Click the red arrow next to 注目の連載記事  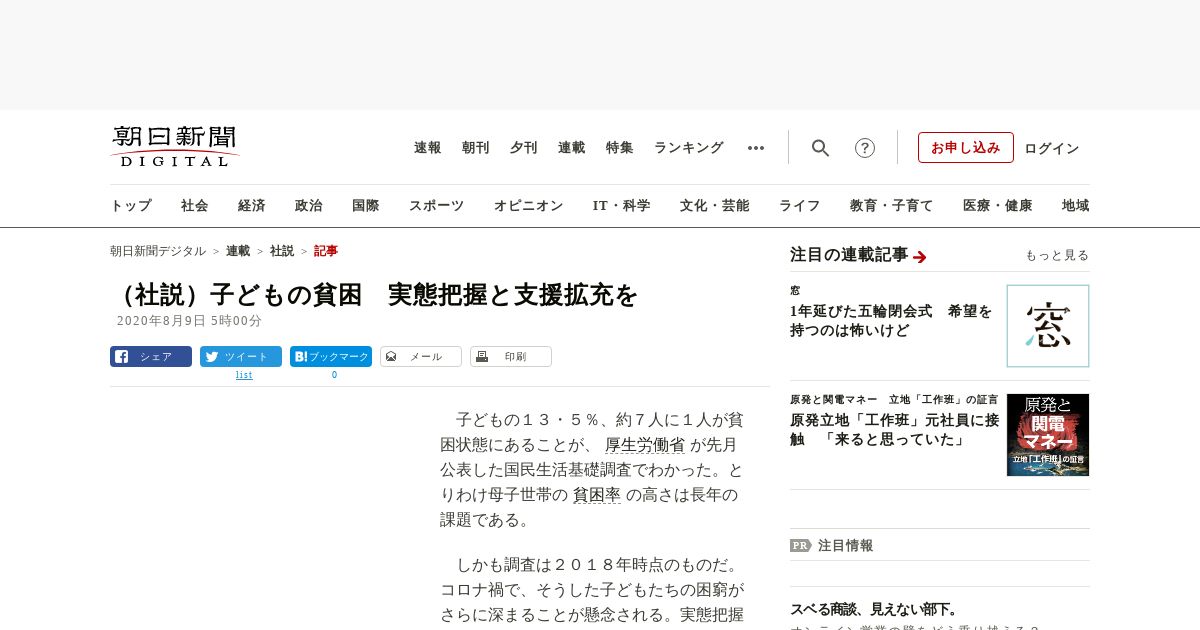click(920, 256)
